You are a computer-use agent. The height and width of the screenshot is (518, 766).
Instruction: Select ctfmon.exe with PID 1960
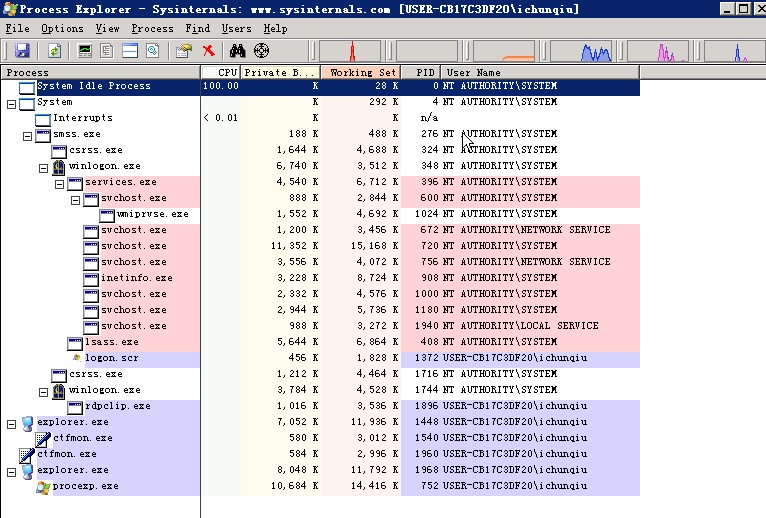pyautogui.click(x=320, y=454)
